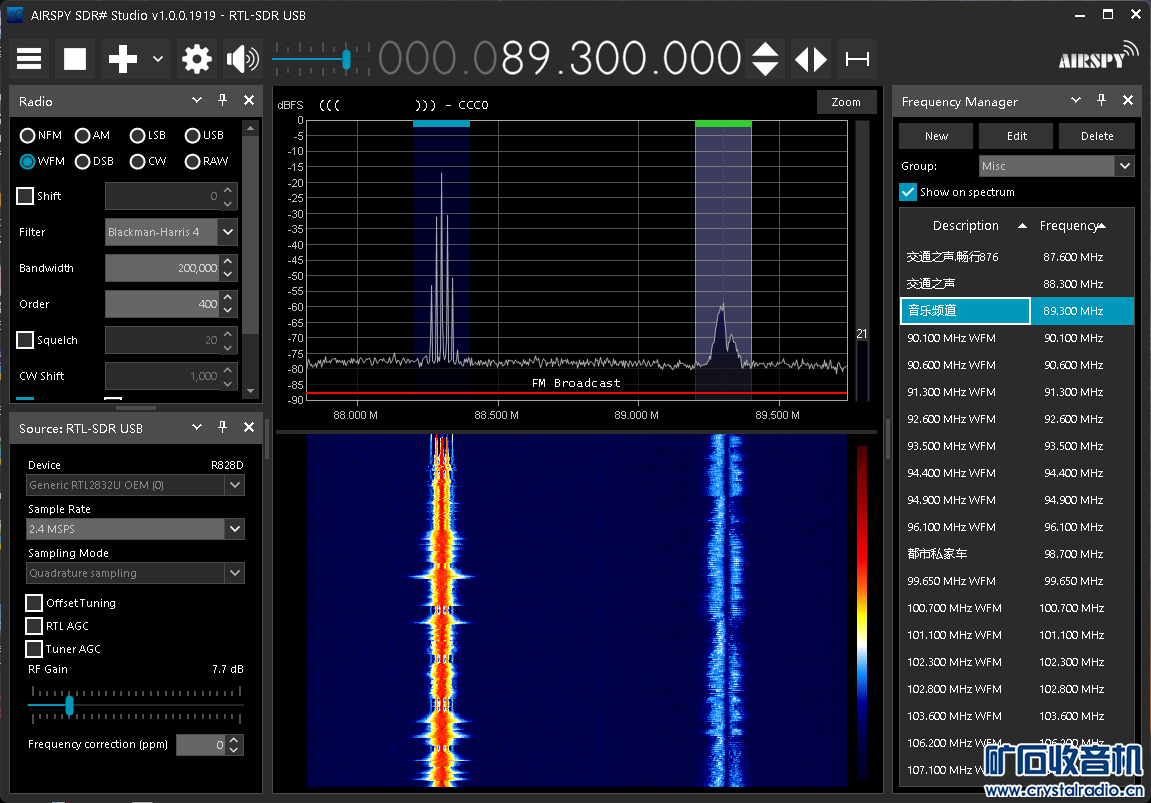Open the Group Misc dropdown
Viewport: 1151px width, 803px height.
coord(1125,166)
